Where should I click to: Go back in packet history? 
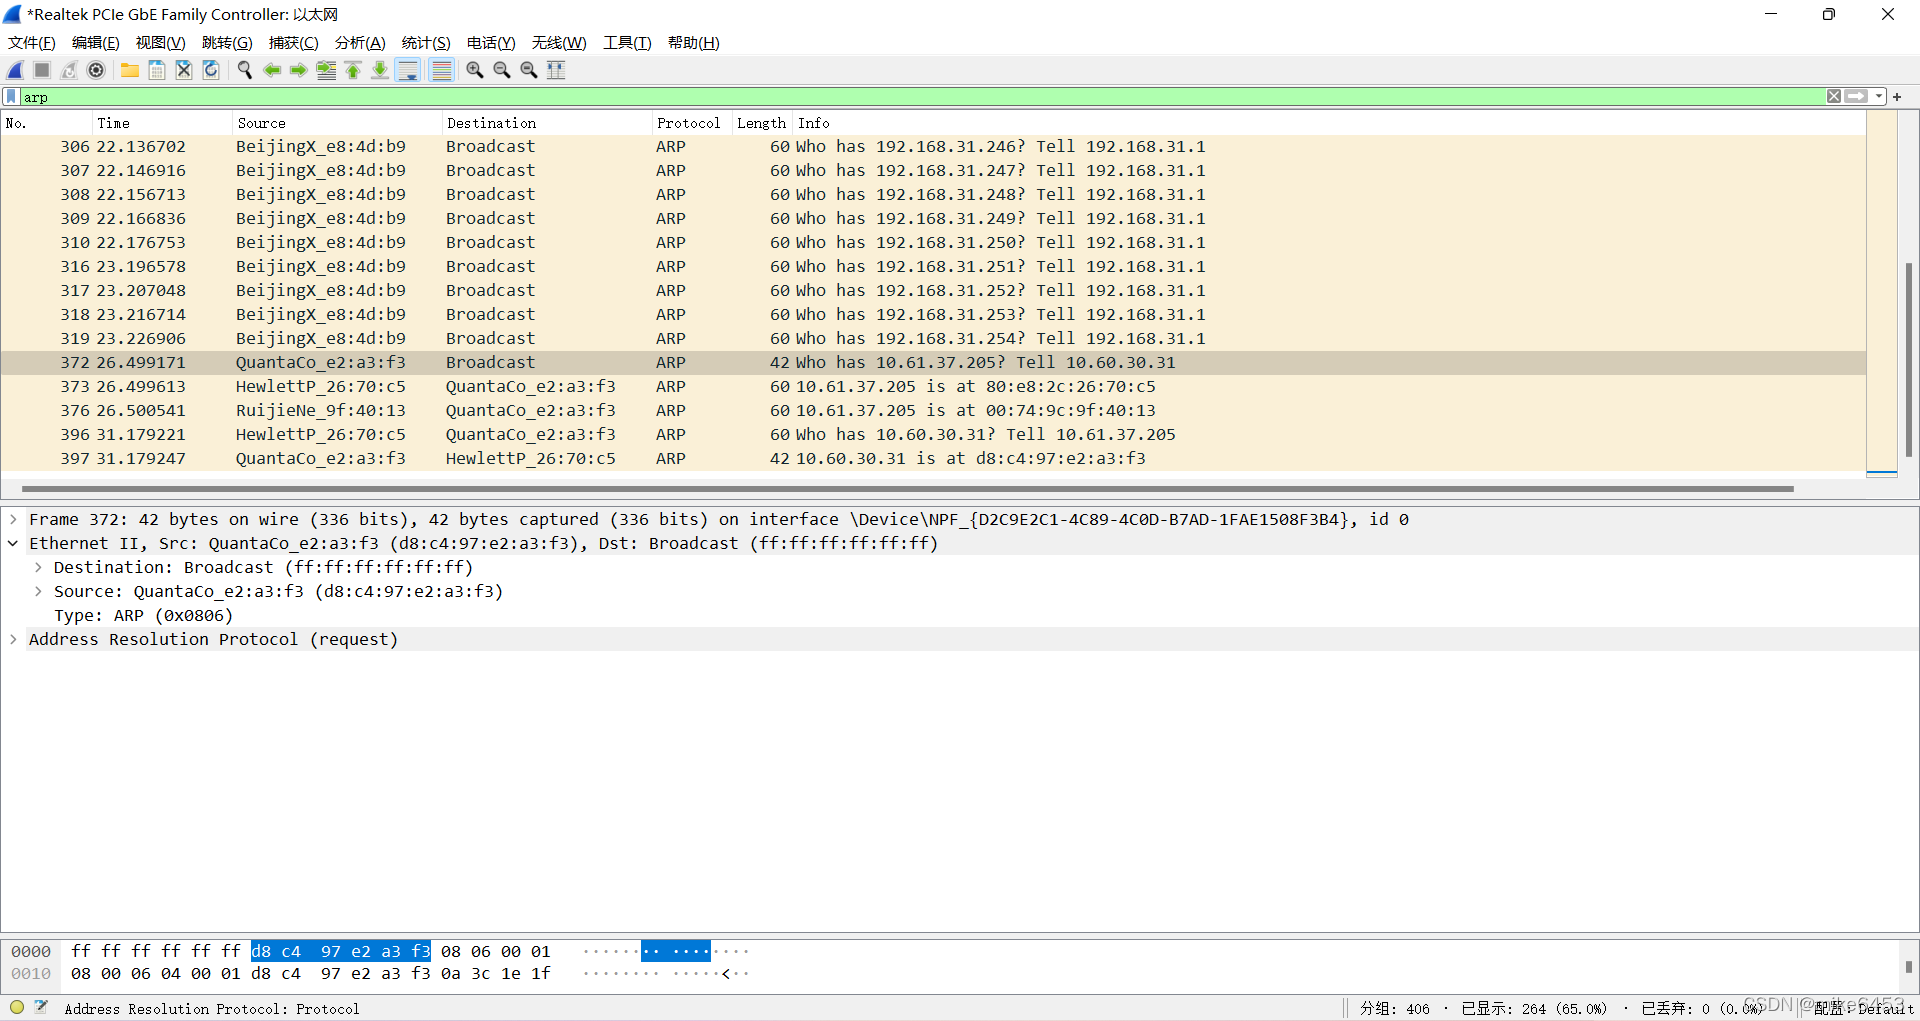click(272, 70)
